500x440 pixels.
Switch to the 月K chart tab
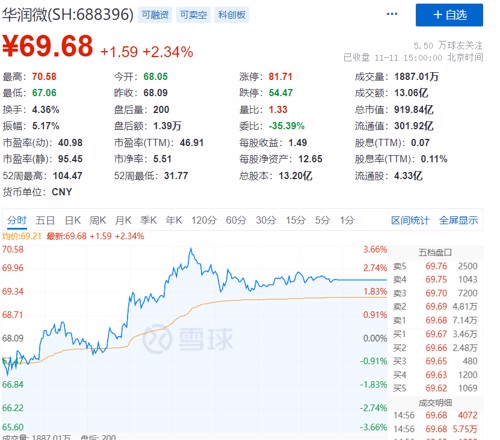pos(123,220)
